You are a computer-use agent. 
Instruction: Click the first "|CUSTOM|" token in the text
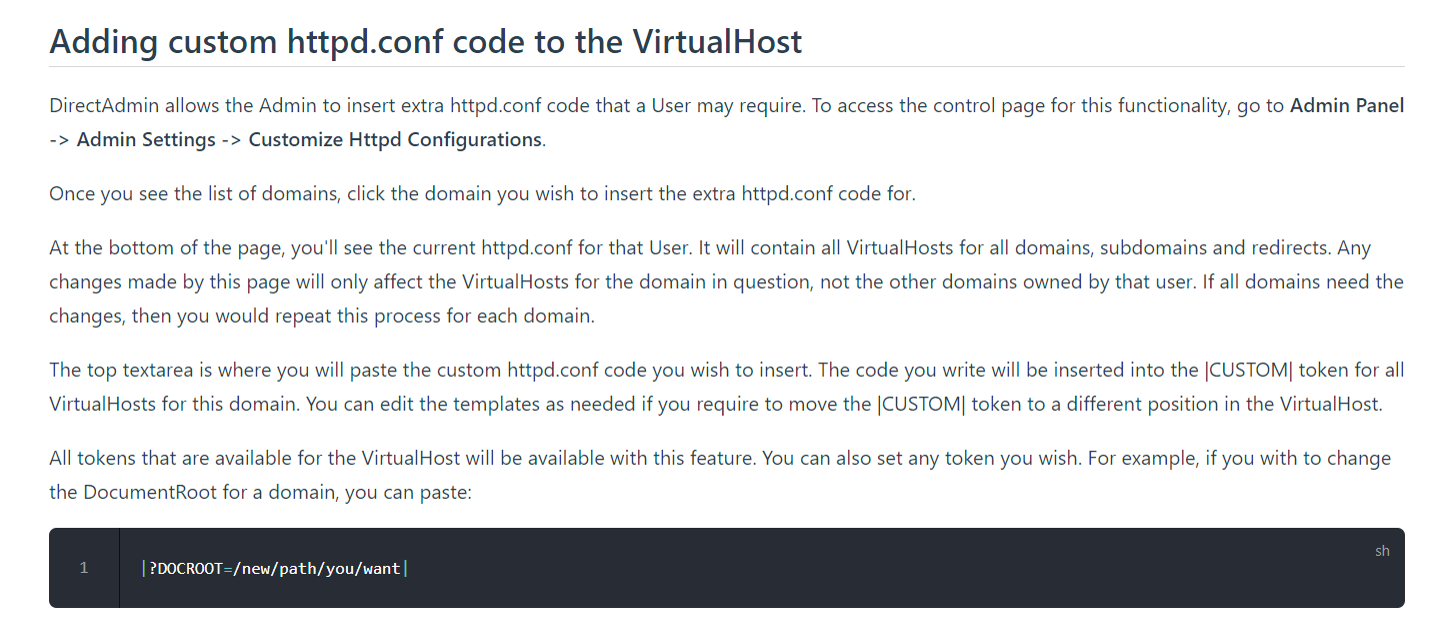click(x=1249, y=370)
